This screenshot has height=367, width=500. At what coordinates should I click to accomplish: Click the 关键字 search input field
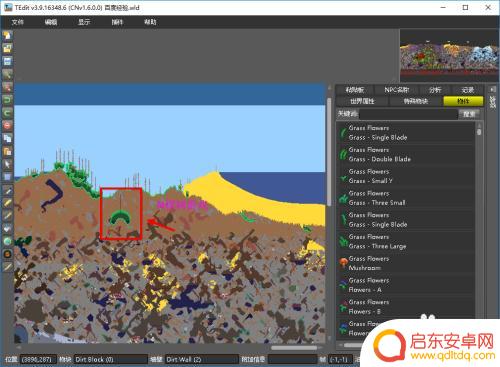[x=409, y=114]
